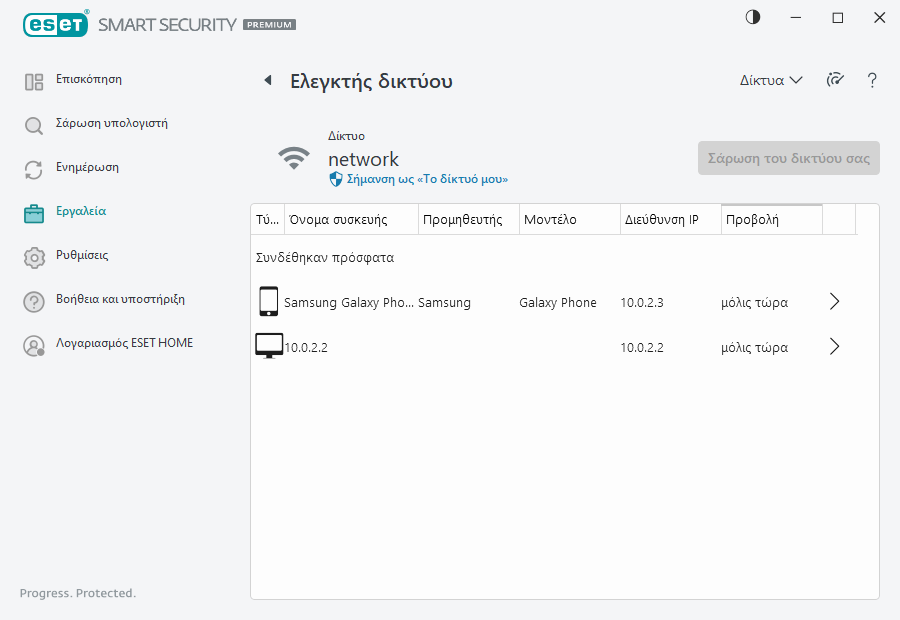Expand Samsung Galaxy Phone details chevron
This screenshot has width=900, height=620.
835,302
